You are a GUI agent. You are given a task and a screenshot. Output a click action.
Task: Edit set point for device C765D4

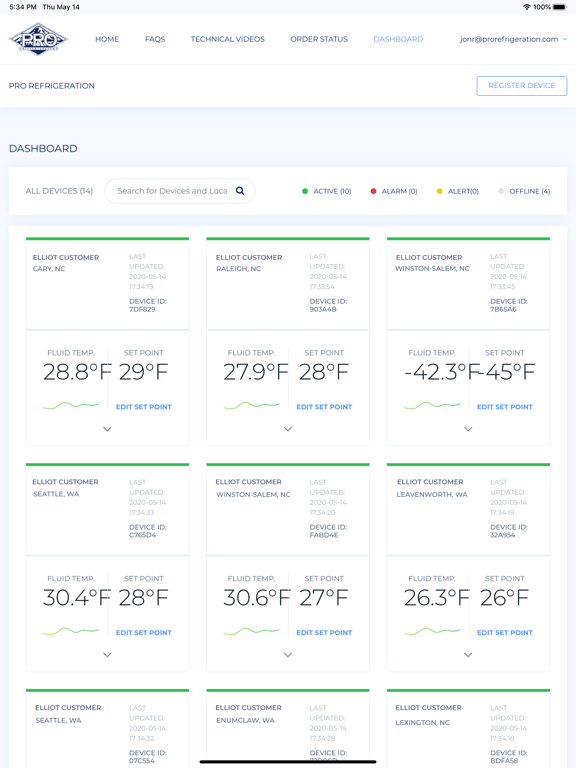[x=144, y=632]
